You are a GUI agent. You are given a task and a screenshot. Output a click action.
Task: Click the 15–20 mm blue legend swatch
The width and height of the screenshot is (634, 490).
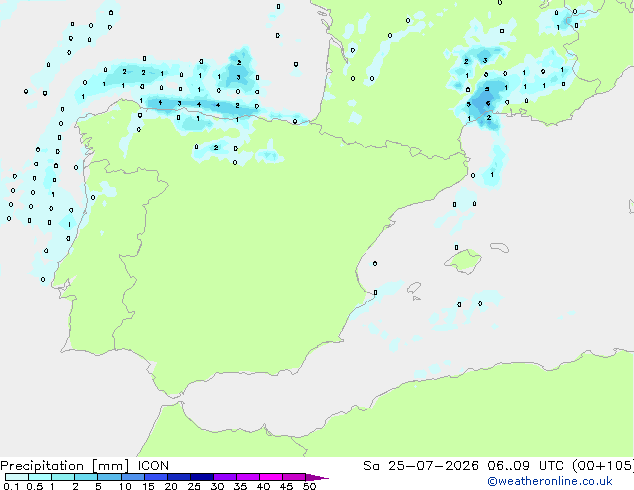pyautogui.click(x=156, y=477)
